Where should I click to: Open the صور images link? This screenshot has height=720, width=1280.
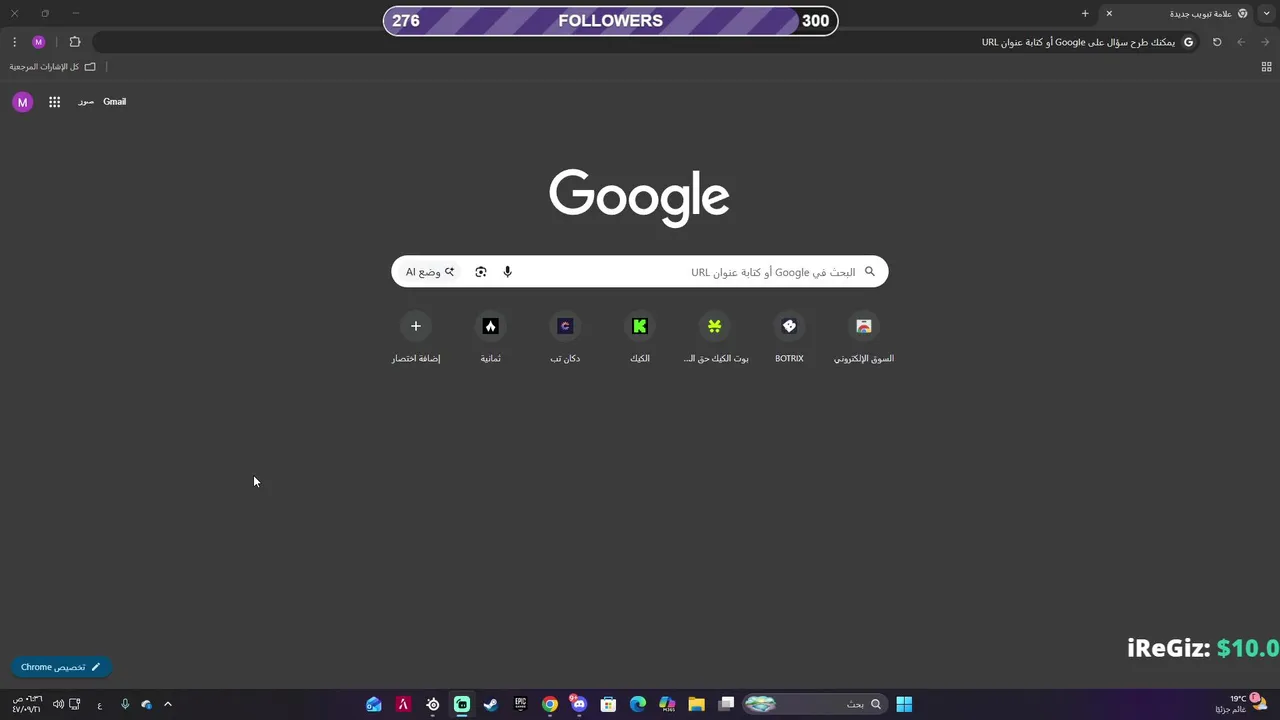(86, 102)
